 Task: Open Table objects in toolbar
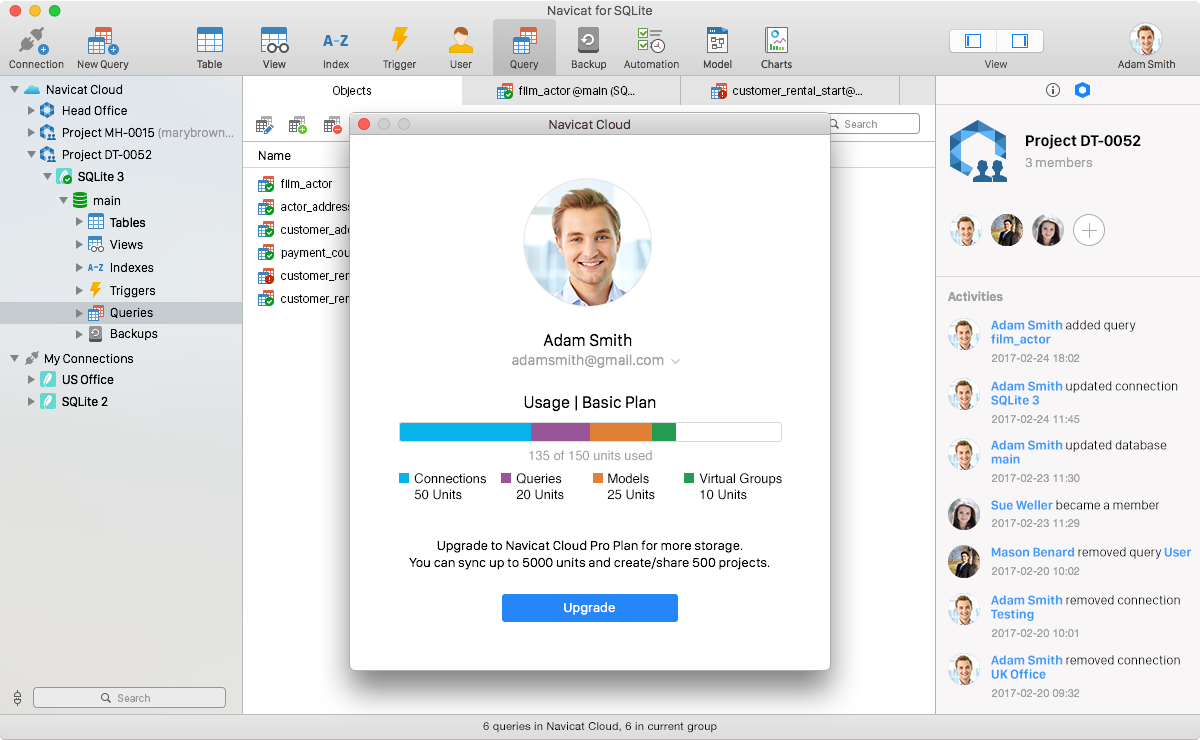tap(210, 48)
